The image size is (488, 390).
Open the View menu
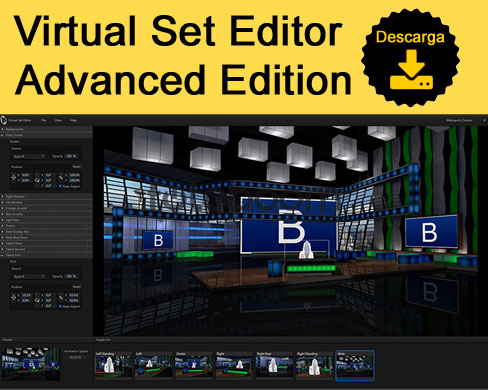tap(58, 120)
